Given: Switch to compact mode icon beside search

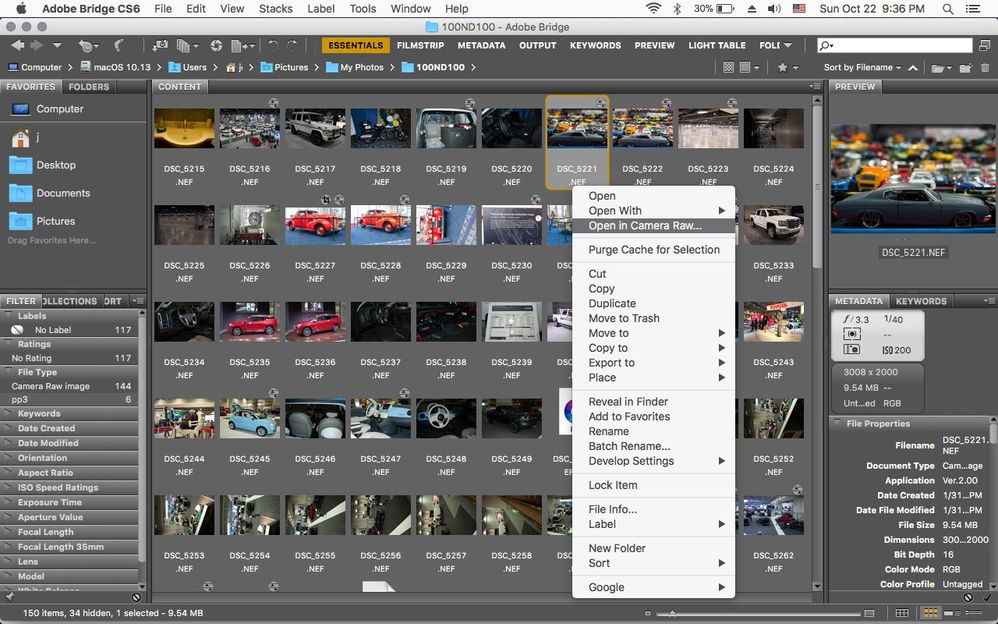Looking at the screenshot, I should tap(984, 46).
